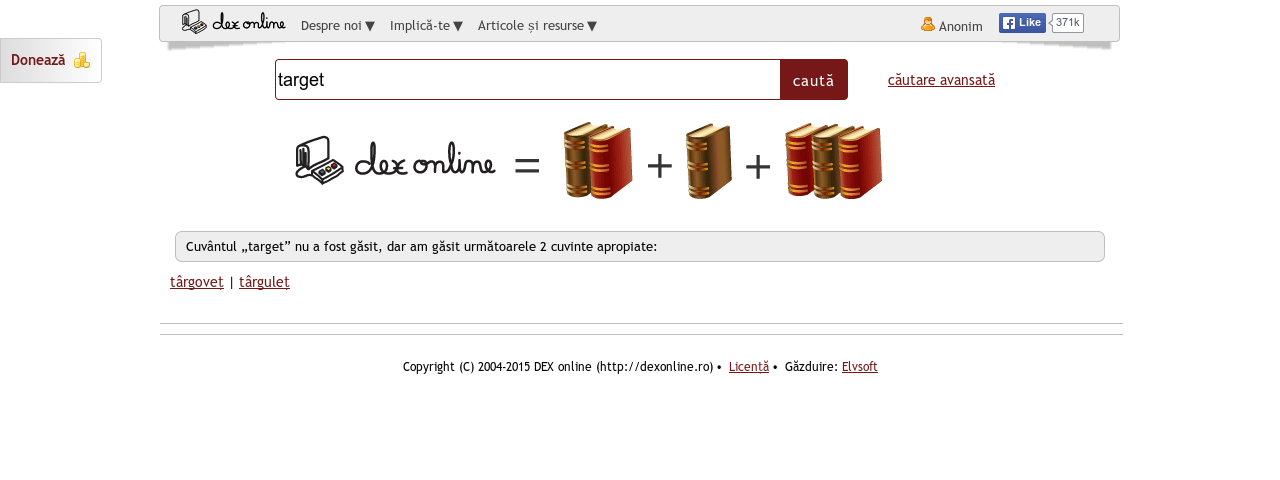
Task: Click the coins icon on Donează
Action: click(82, 60)
